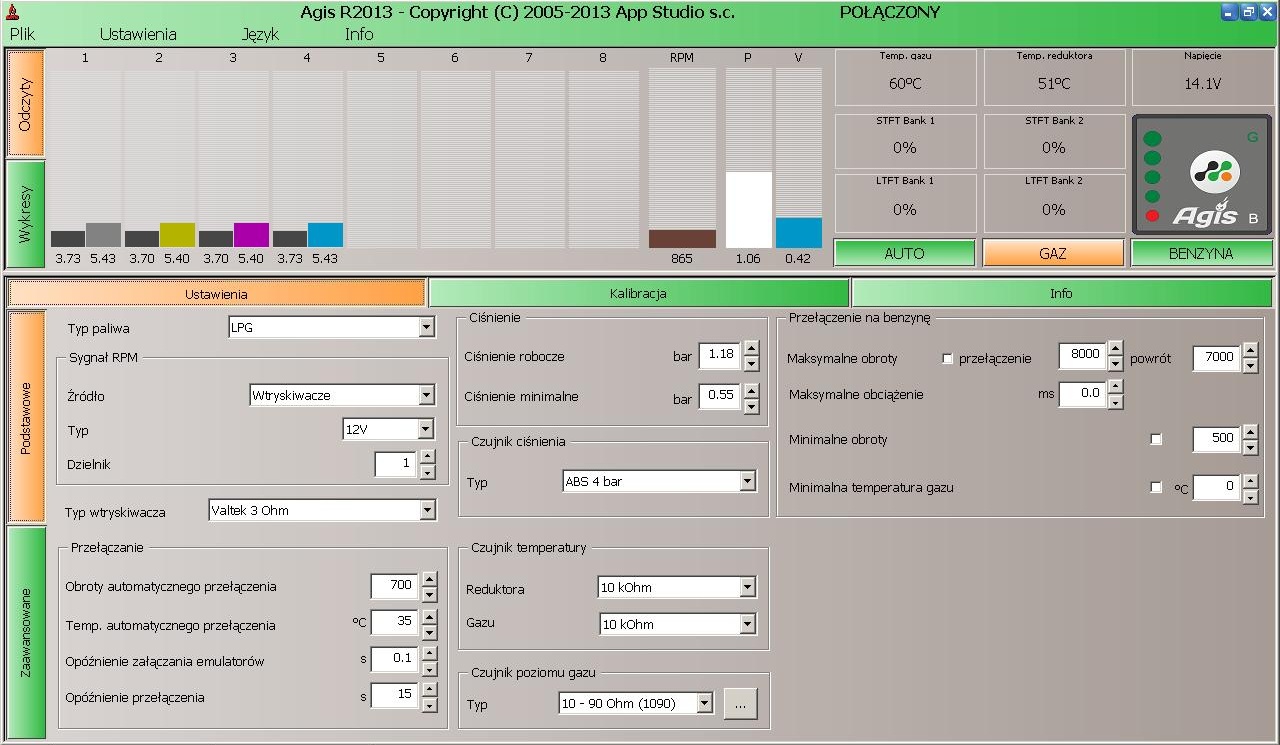Decrease Opóźnienie przełączenia down arrow
The image size is (1280, 745).
pos(429,705)
